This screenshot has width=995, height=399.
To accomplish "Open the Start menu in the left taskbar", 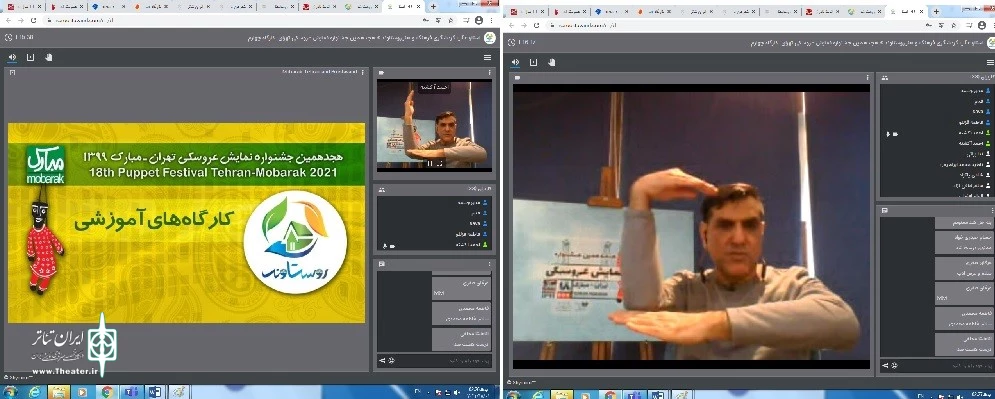I will tap(10, 392).
